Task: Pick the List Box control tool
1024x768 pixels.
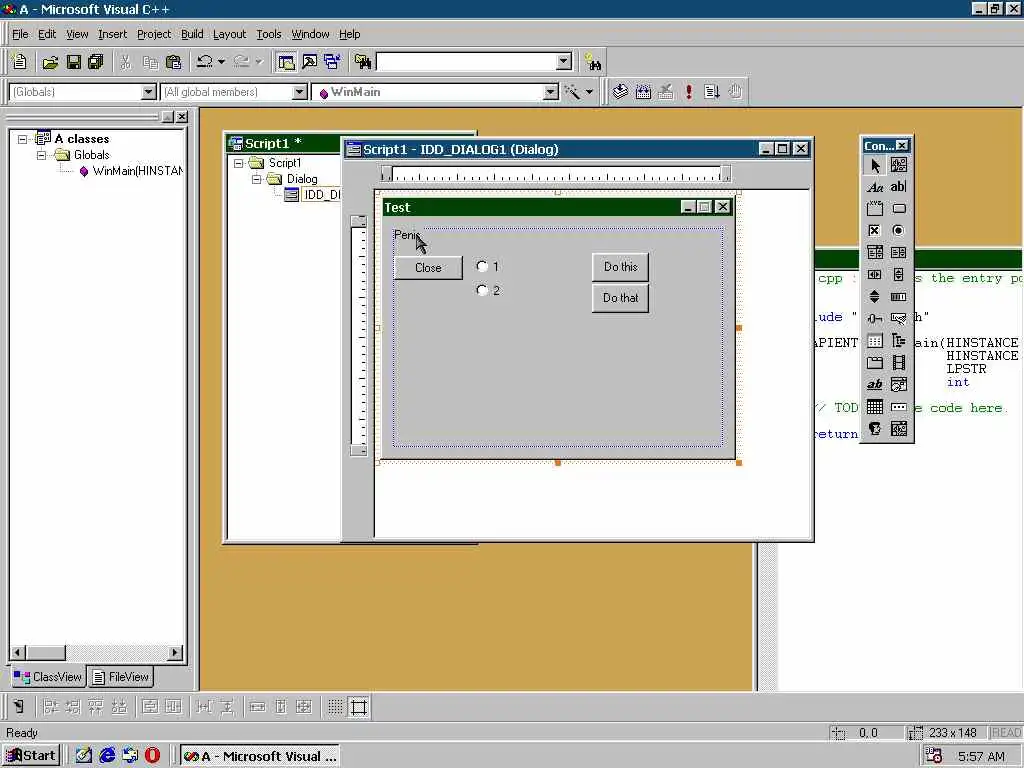Action: (899, 253)
